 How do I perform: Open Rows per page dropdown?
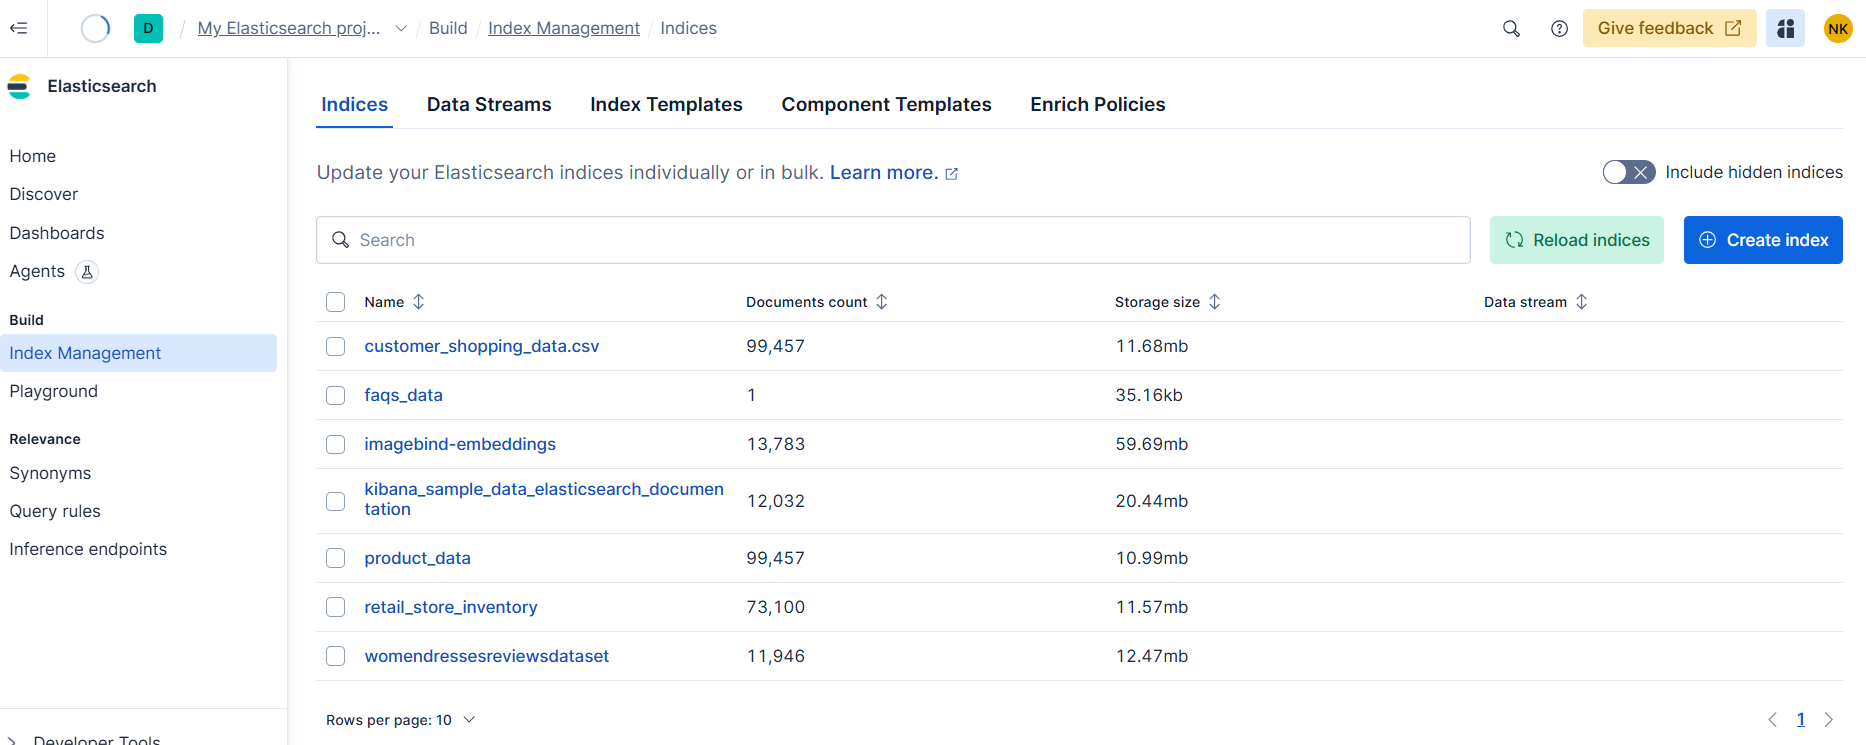tap(401, 720)
